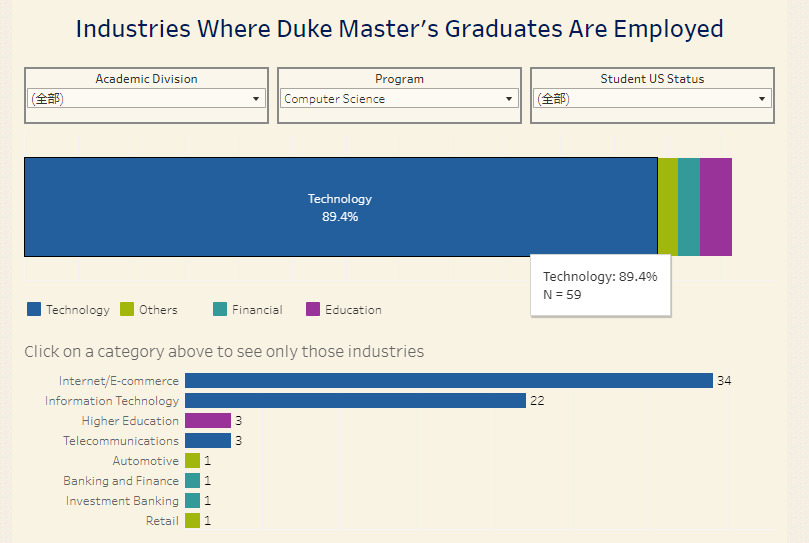
Task: Click the dashboard title Industries Where Duke Master's Graduates
Action: (x=399, y=29)
